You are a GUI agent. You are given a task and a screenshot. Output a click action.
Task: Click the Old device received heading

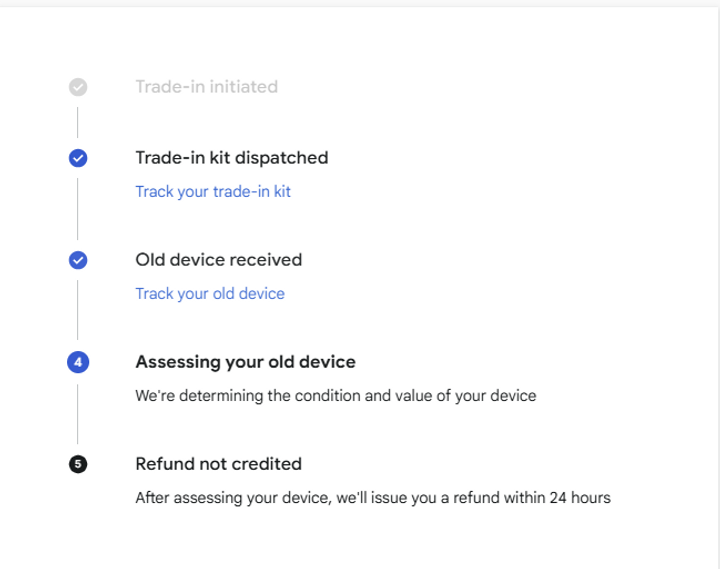point(219,260)
